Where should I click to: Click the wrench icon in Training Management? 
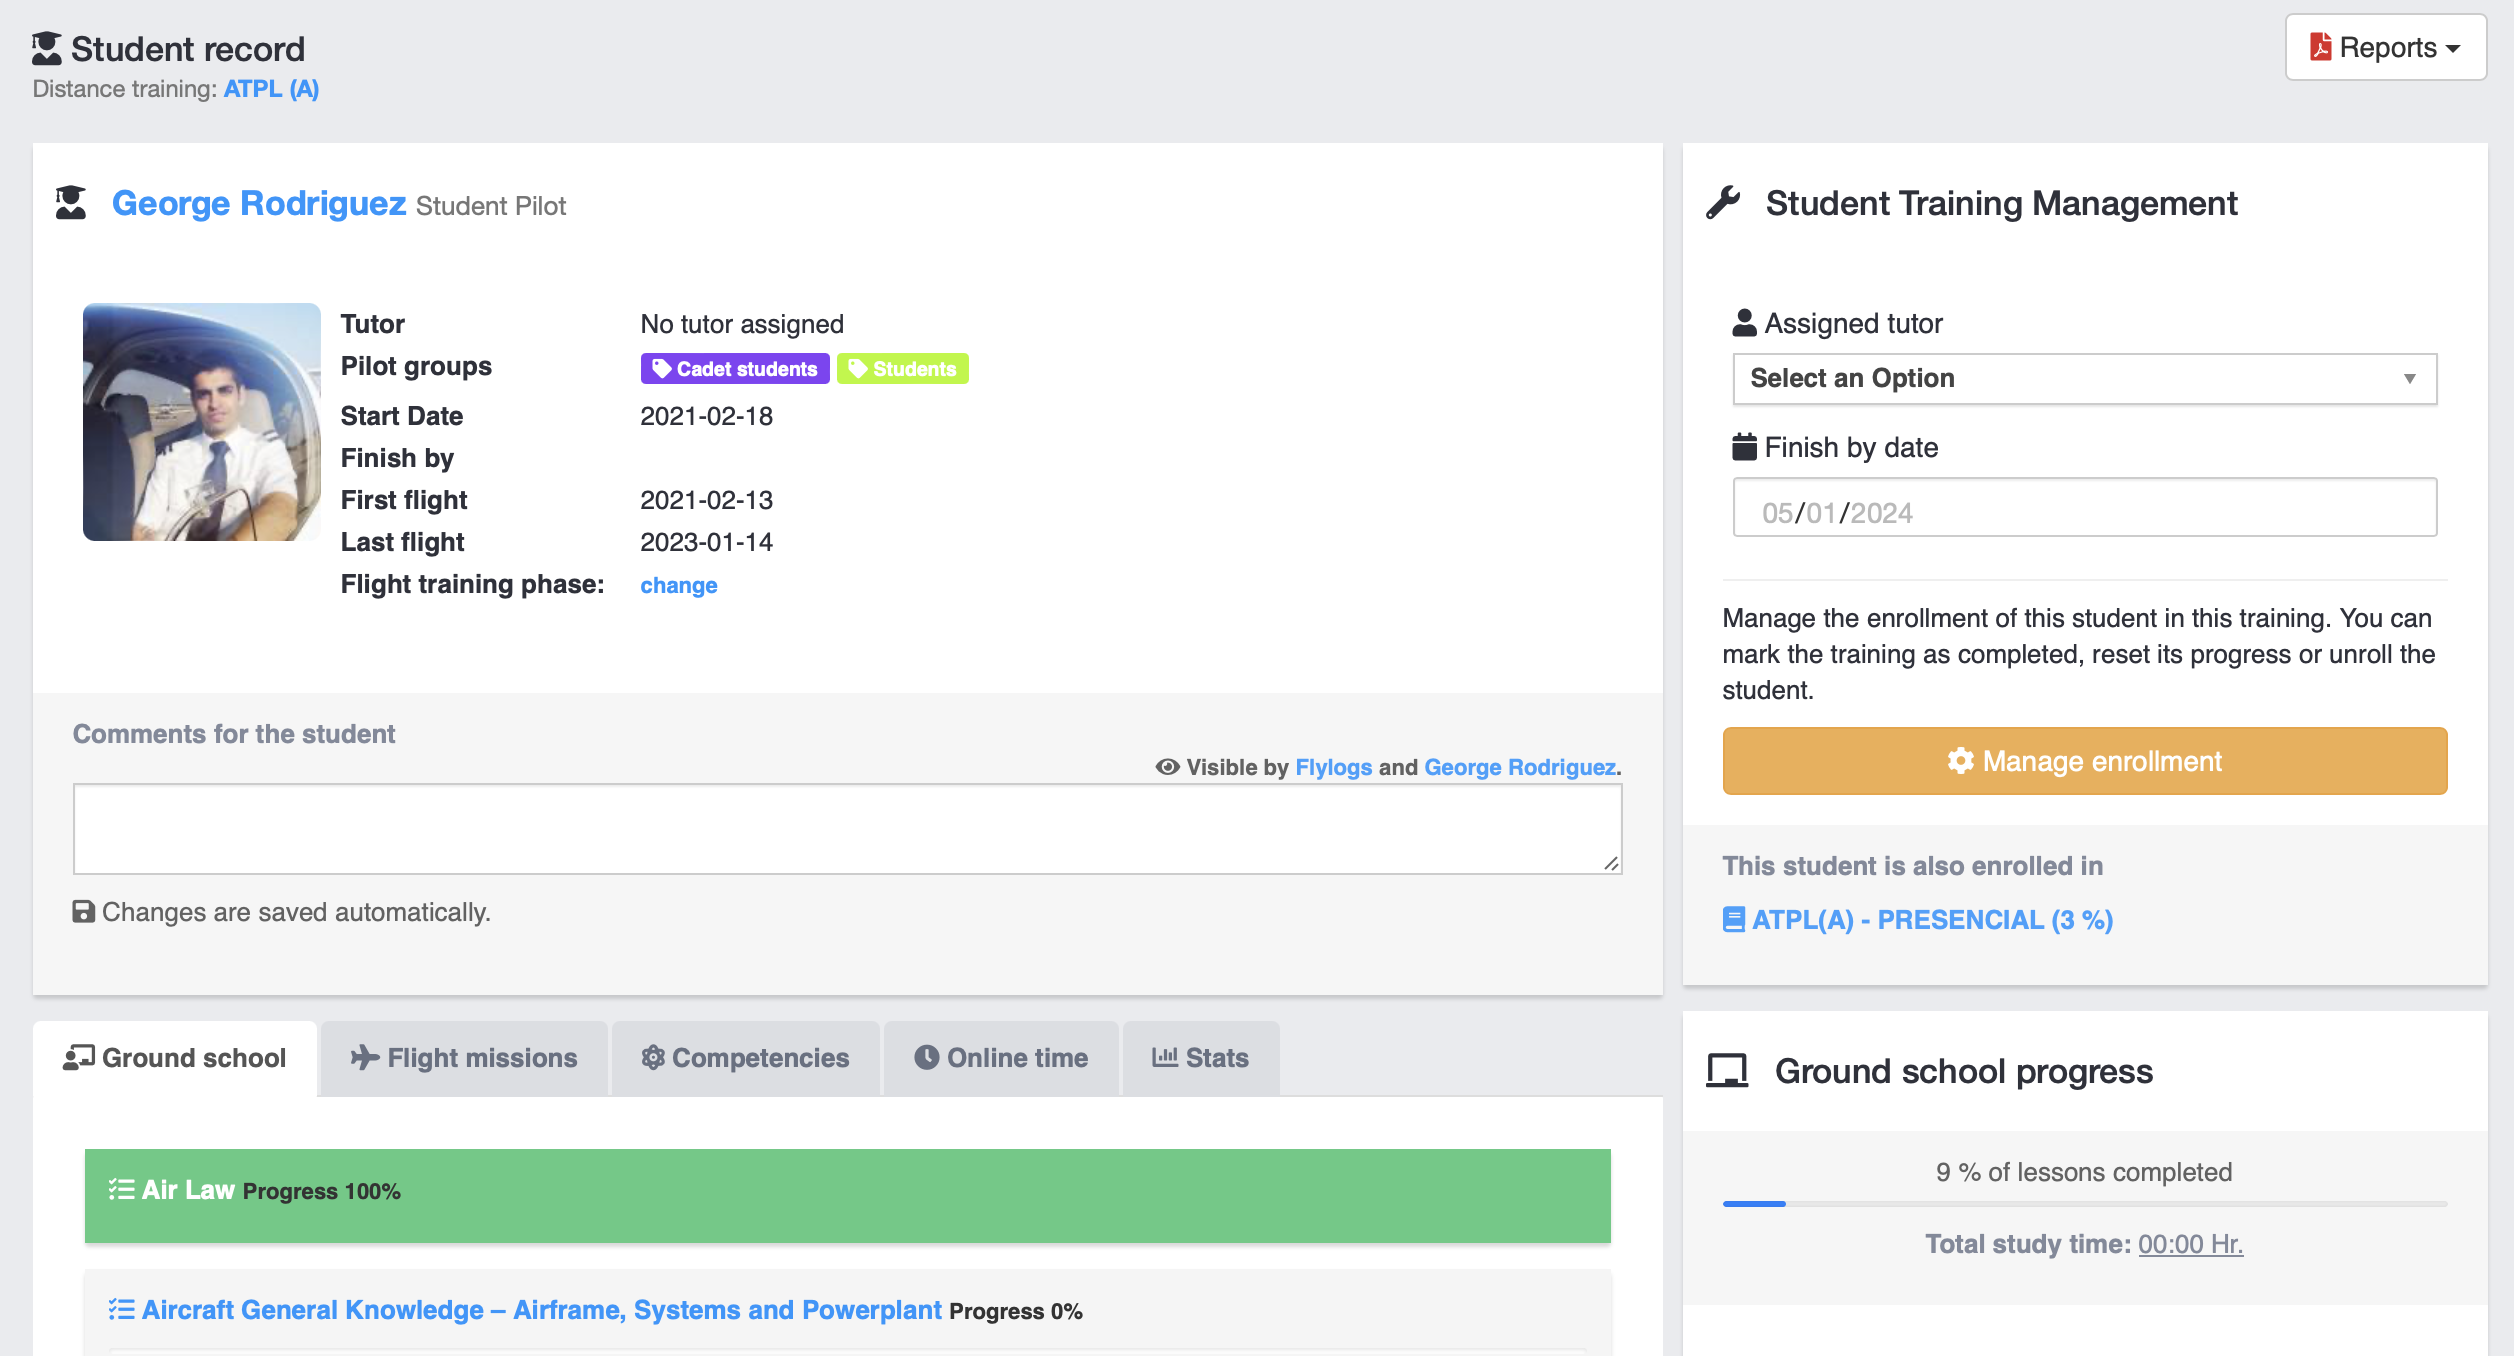1724,203
